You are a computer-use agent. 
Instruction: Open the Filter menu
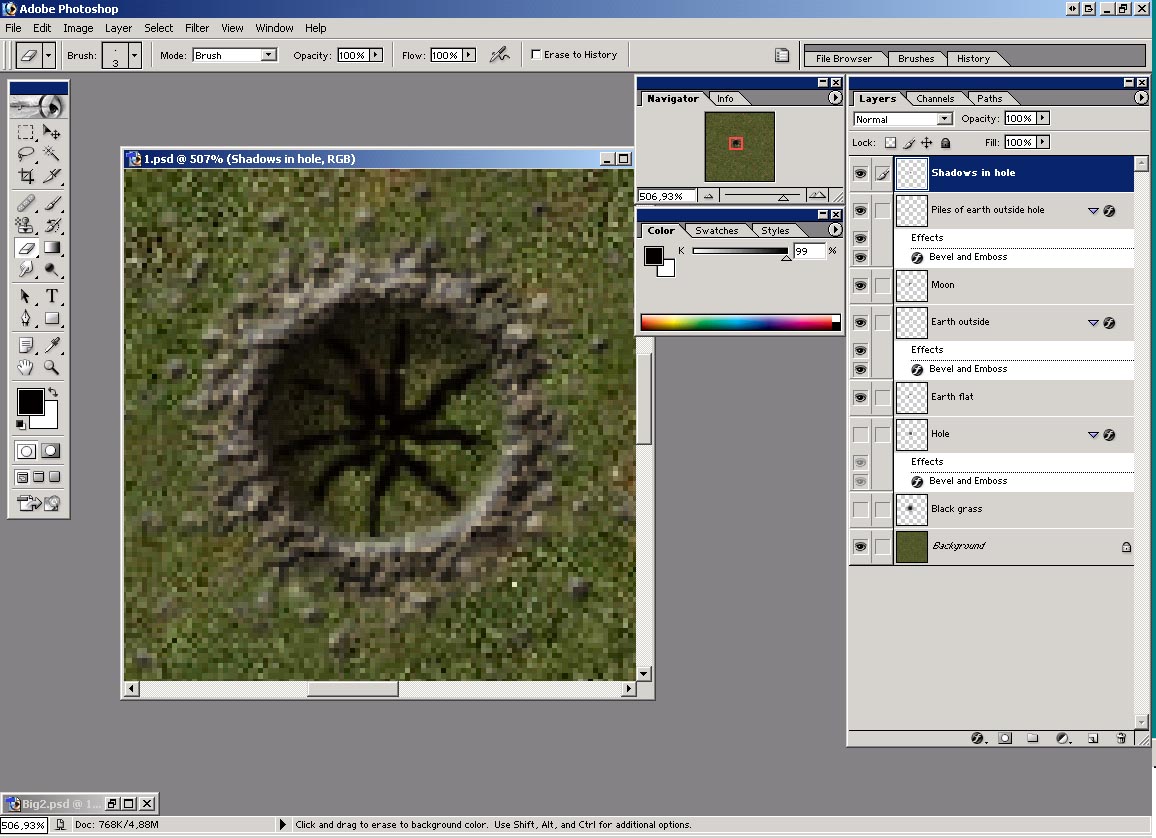click(x=197, y=28)
